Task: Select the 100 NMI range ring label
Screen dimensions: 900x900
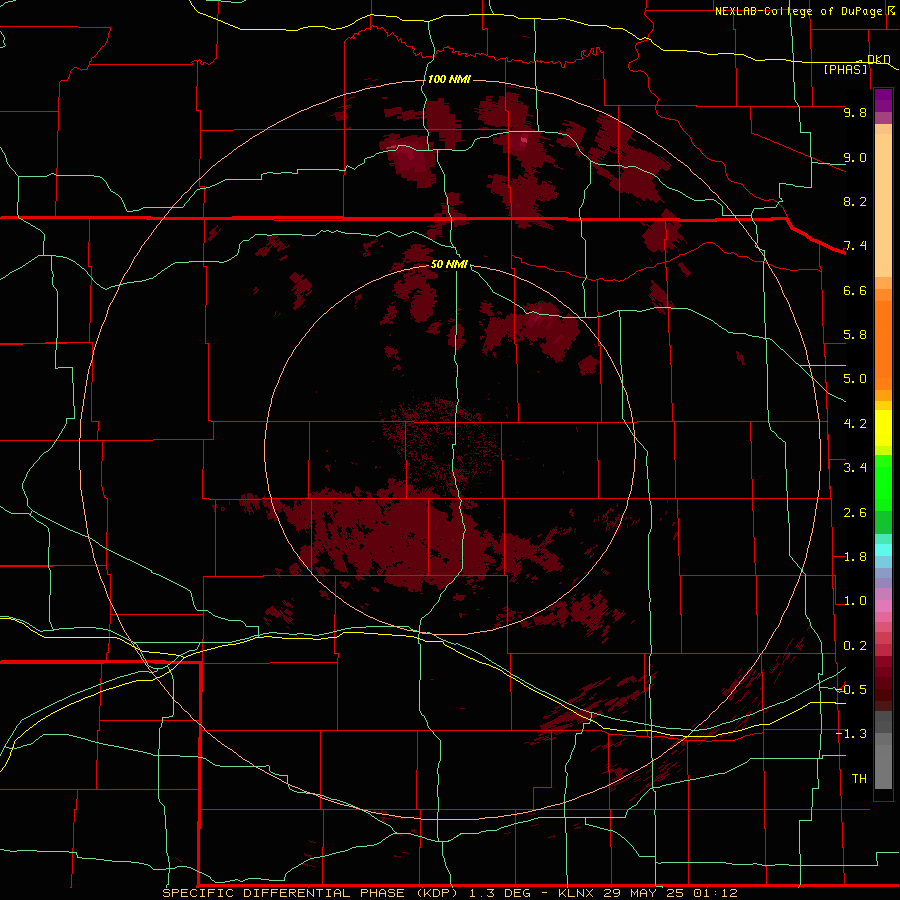Action: coord(449,79)
